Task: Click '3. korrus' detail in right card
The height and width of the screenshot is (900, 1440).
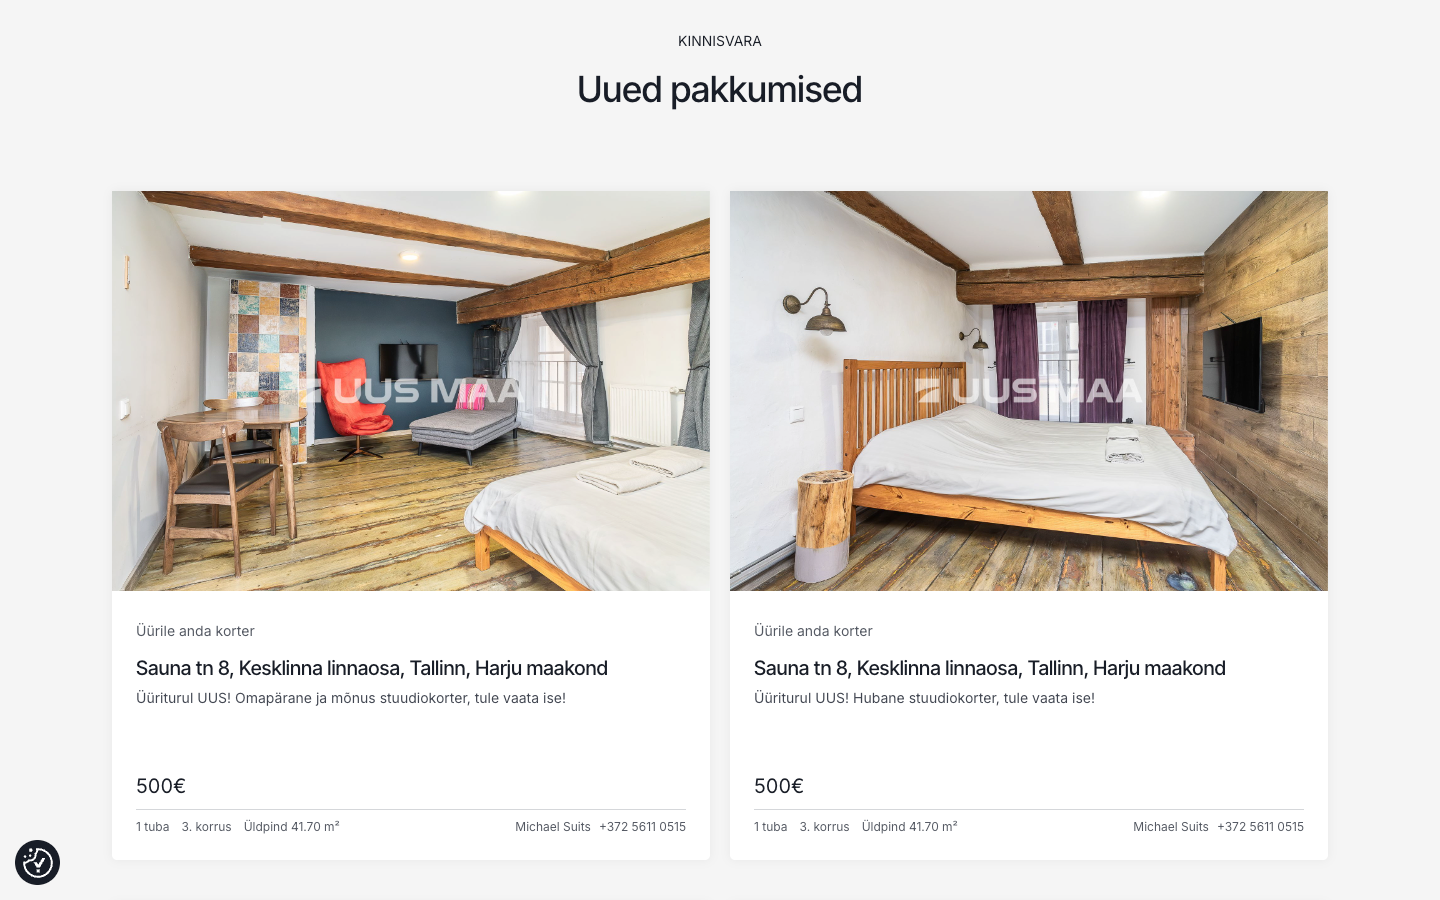Action: pyautogui.click(x=824, y=827)
